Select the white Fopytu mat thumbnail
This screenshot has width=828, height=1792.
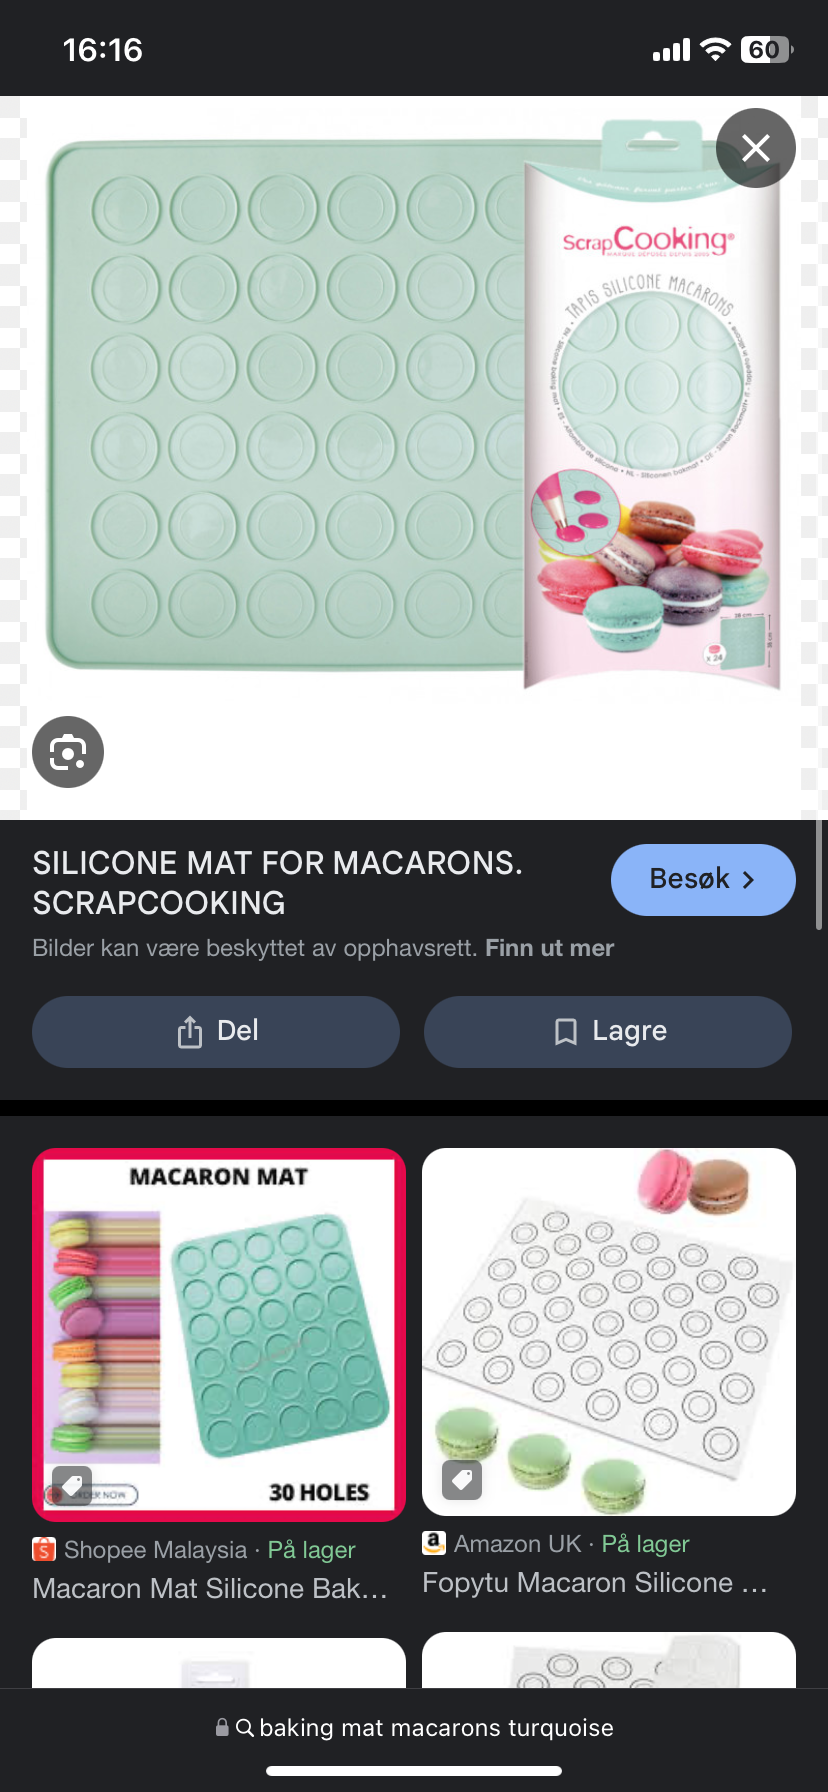click(x=609, y=1332)
